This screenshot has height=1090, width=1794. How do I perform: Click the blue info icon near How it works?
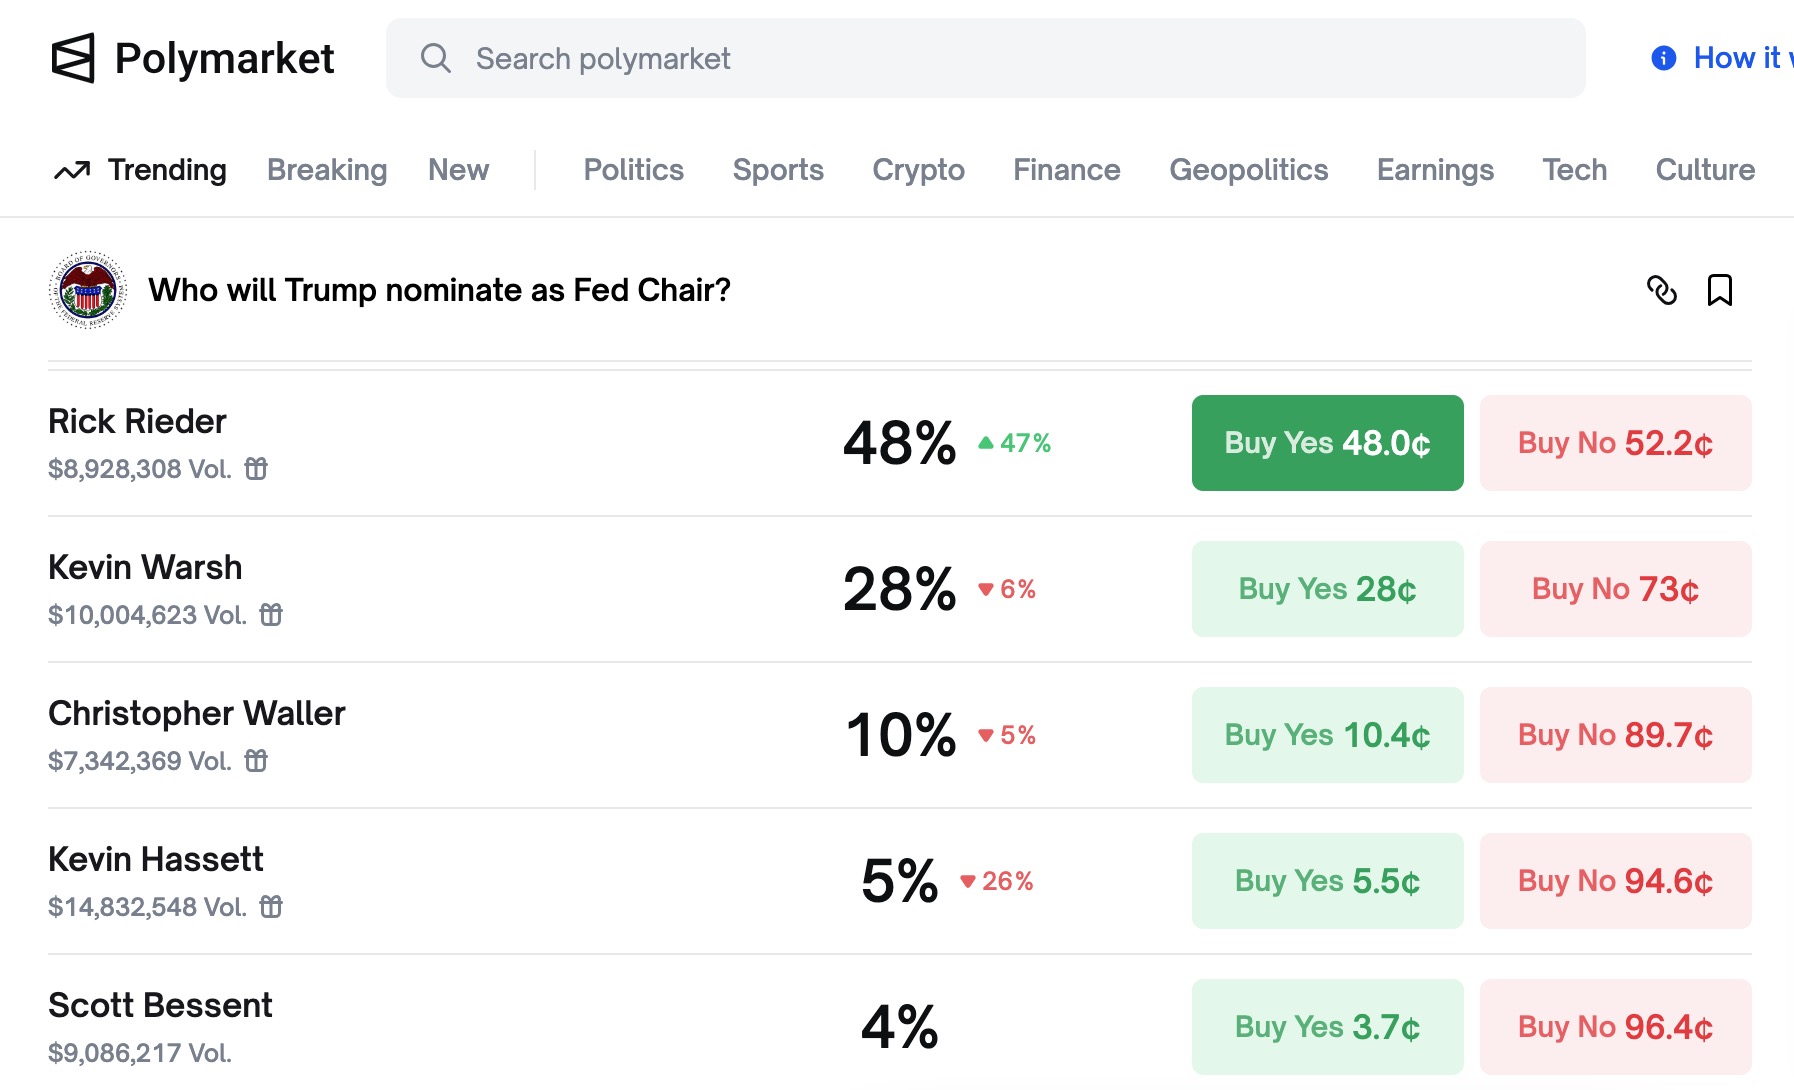pos(1663,58)
